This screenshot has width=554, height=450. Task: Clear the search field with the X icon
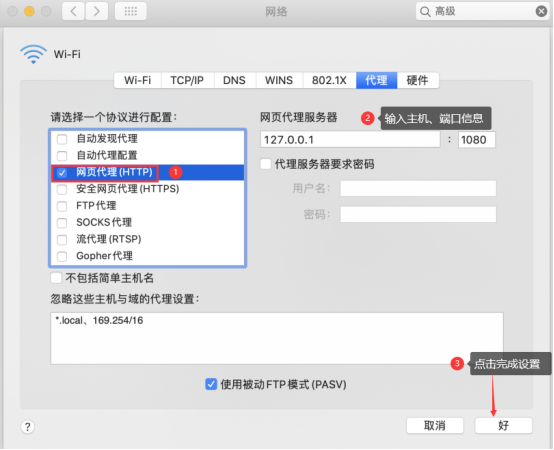pyautogui.click(x=541, y=11)
